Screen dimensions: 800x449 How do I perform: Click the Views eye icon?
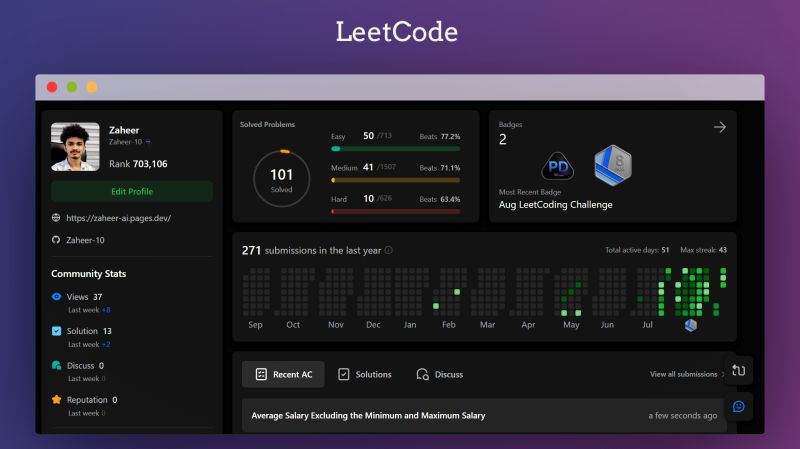[x=56, y=296]
